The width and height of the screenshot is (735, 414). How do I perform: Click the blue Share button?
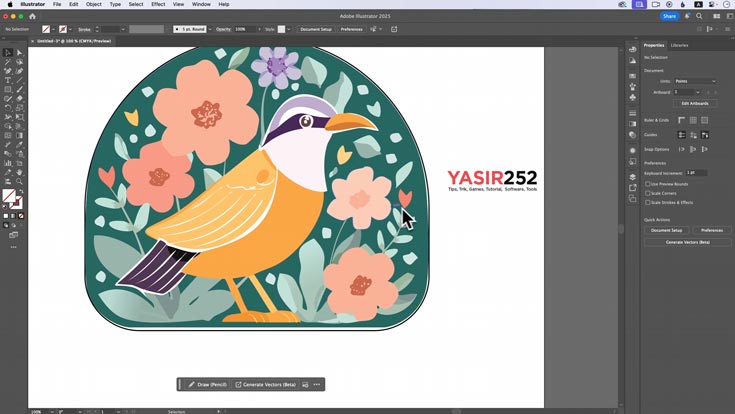669,16
